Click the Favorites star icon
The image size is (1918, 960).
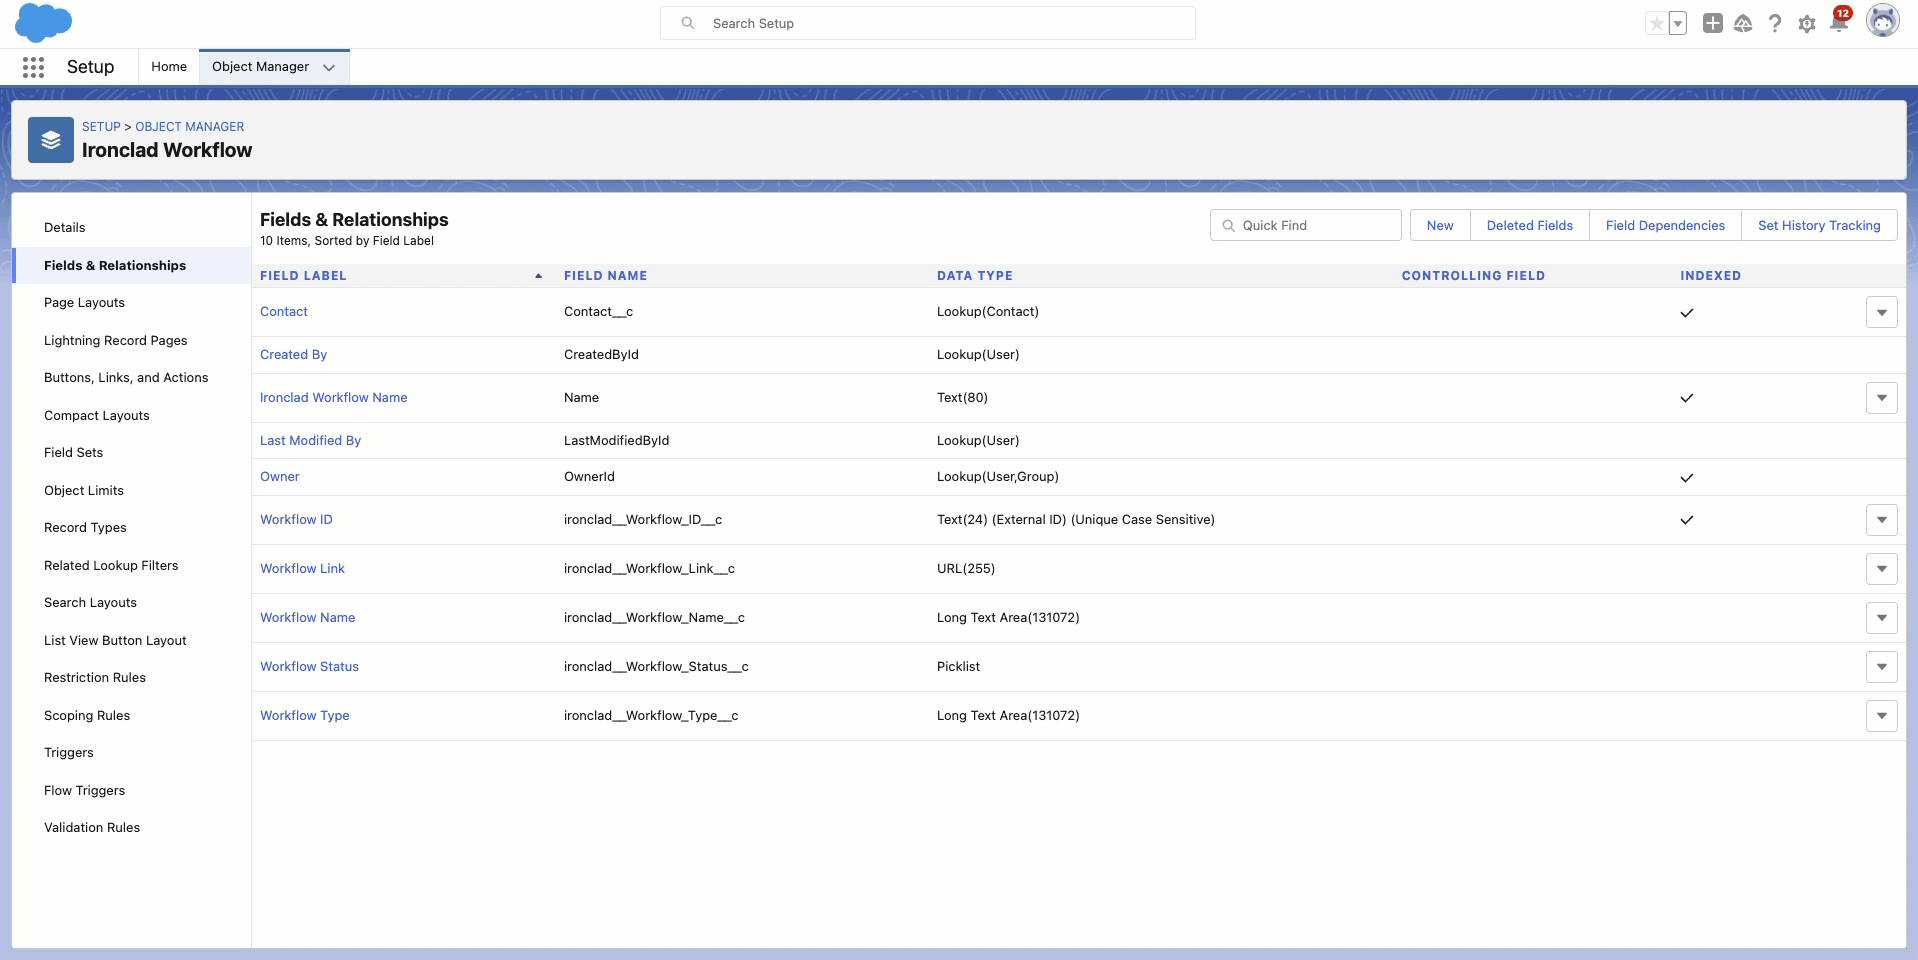(x=1657, y=23)
